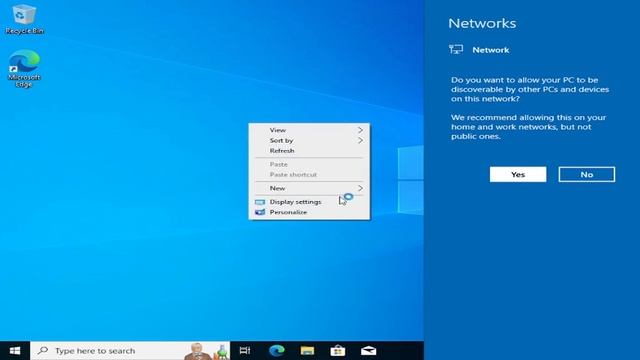This screenshot has width=640, height=360.
Task: Click the Network label in the Networks panel
Action: click(491, 50)
